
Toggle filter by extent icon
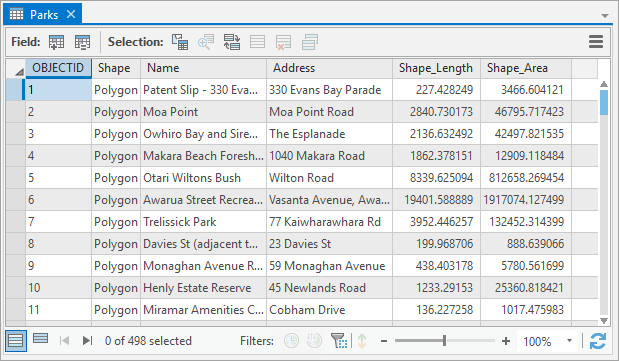339,340
